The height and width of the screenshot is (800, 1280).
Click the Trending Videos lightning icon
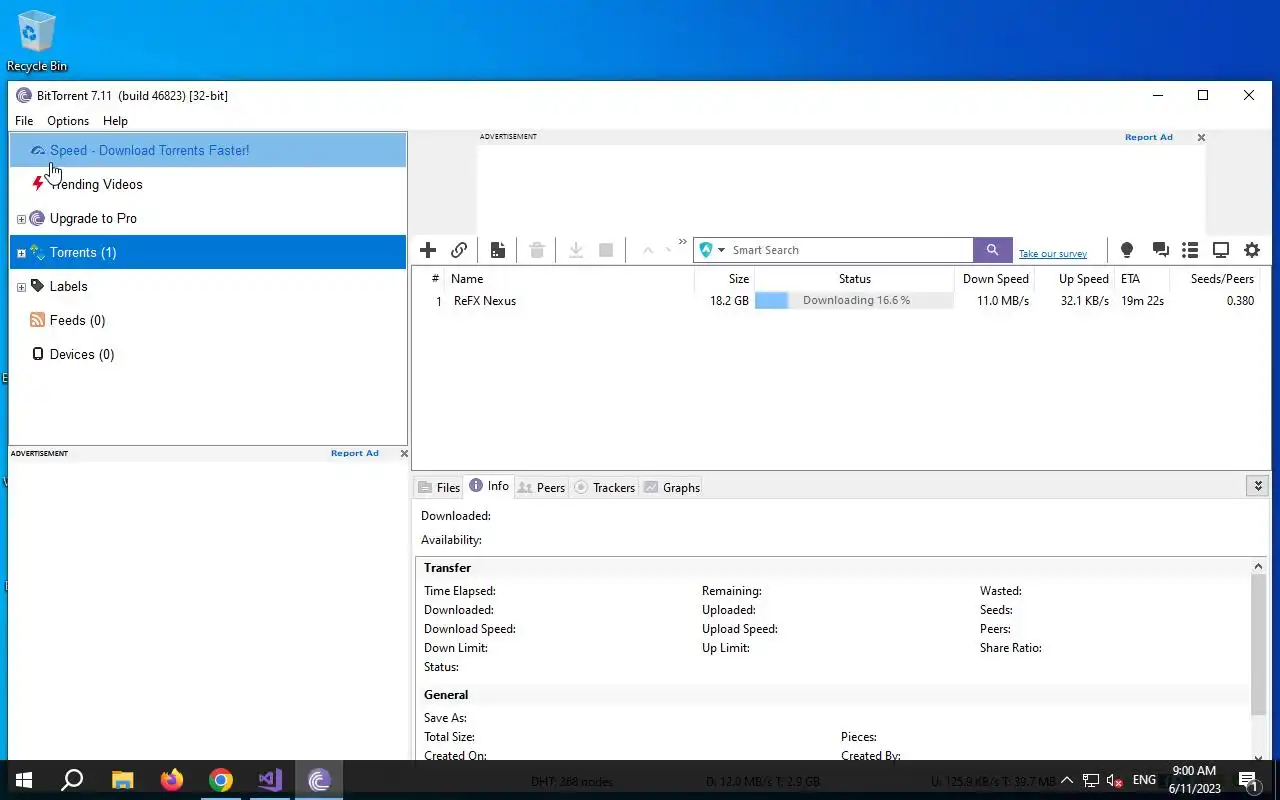[38, 183]
